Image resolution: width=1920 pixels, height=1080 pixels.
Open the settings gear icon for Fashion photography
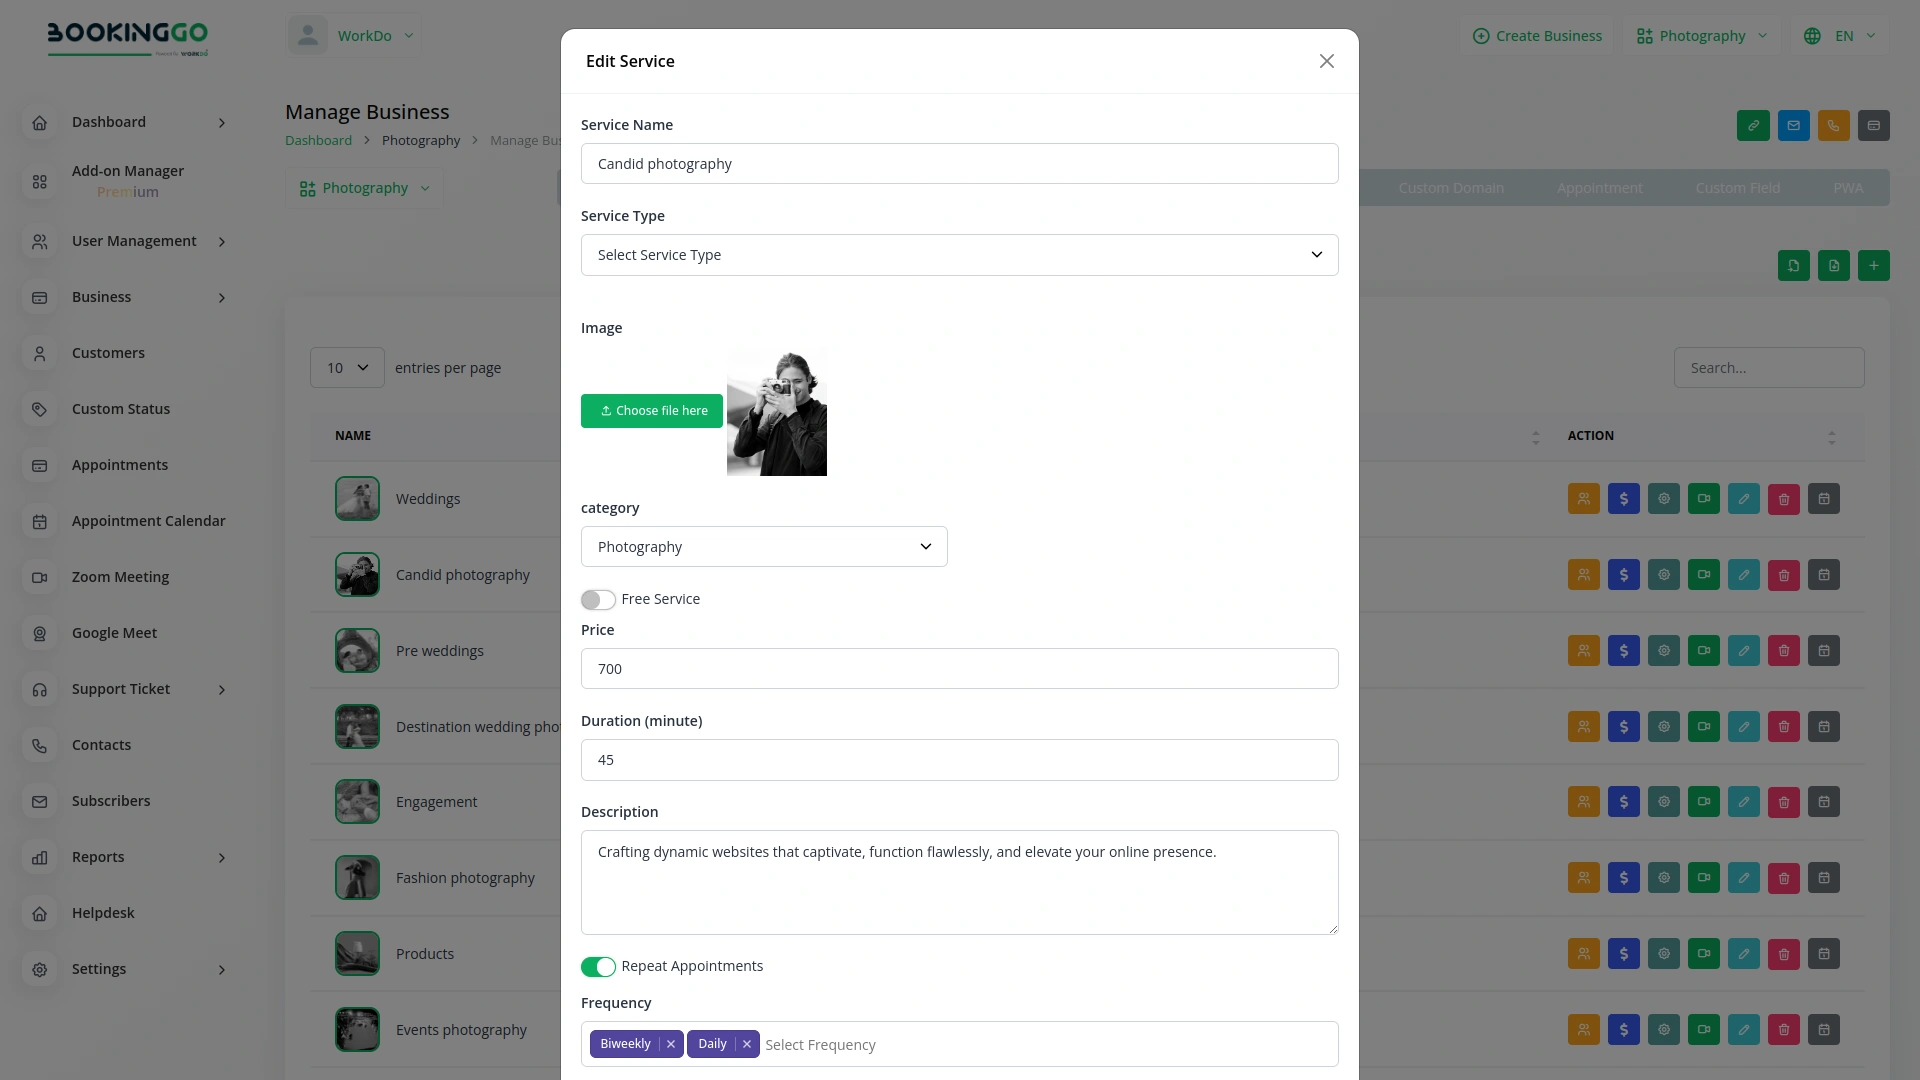pos(1663,877)
